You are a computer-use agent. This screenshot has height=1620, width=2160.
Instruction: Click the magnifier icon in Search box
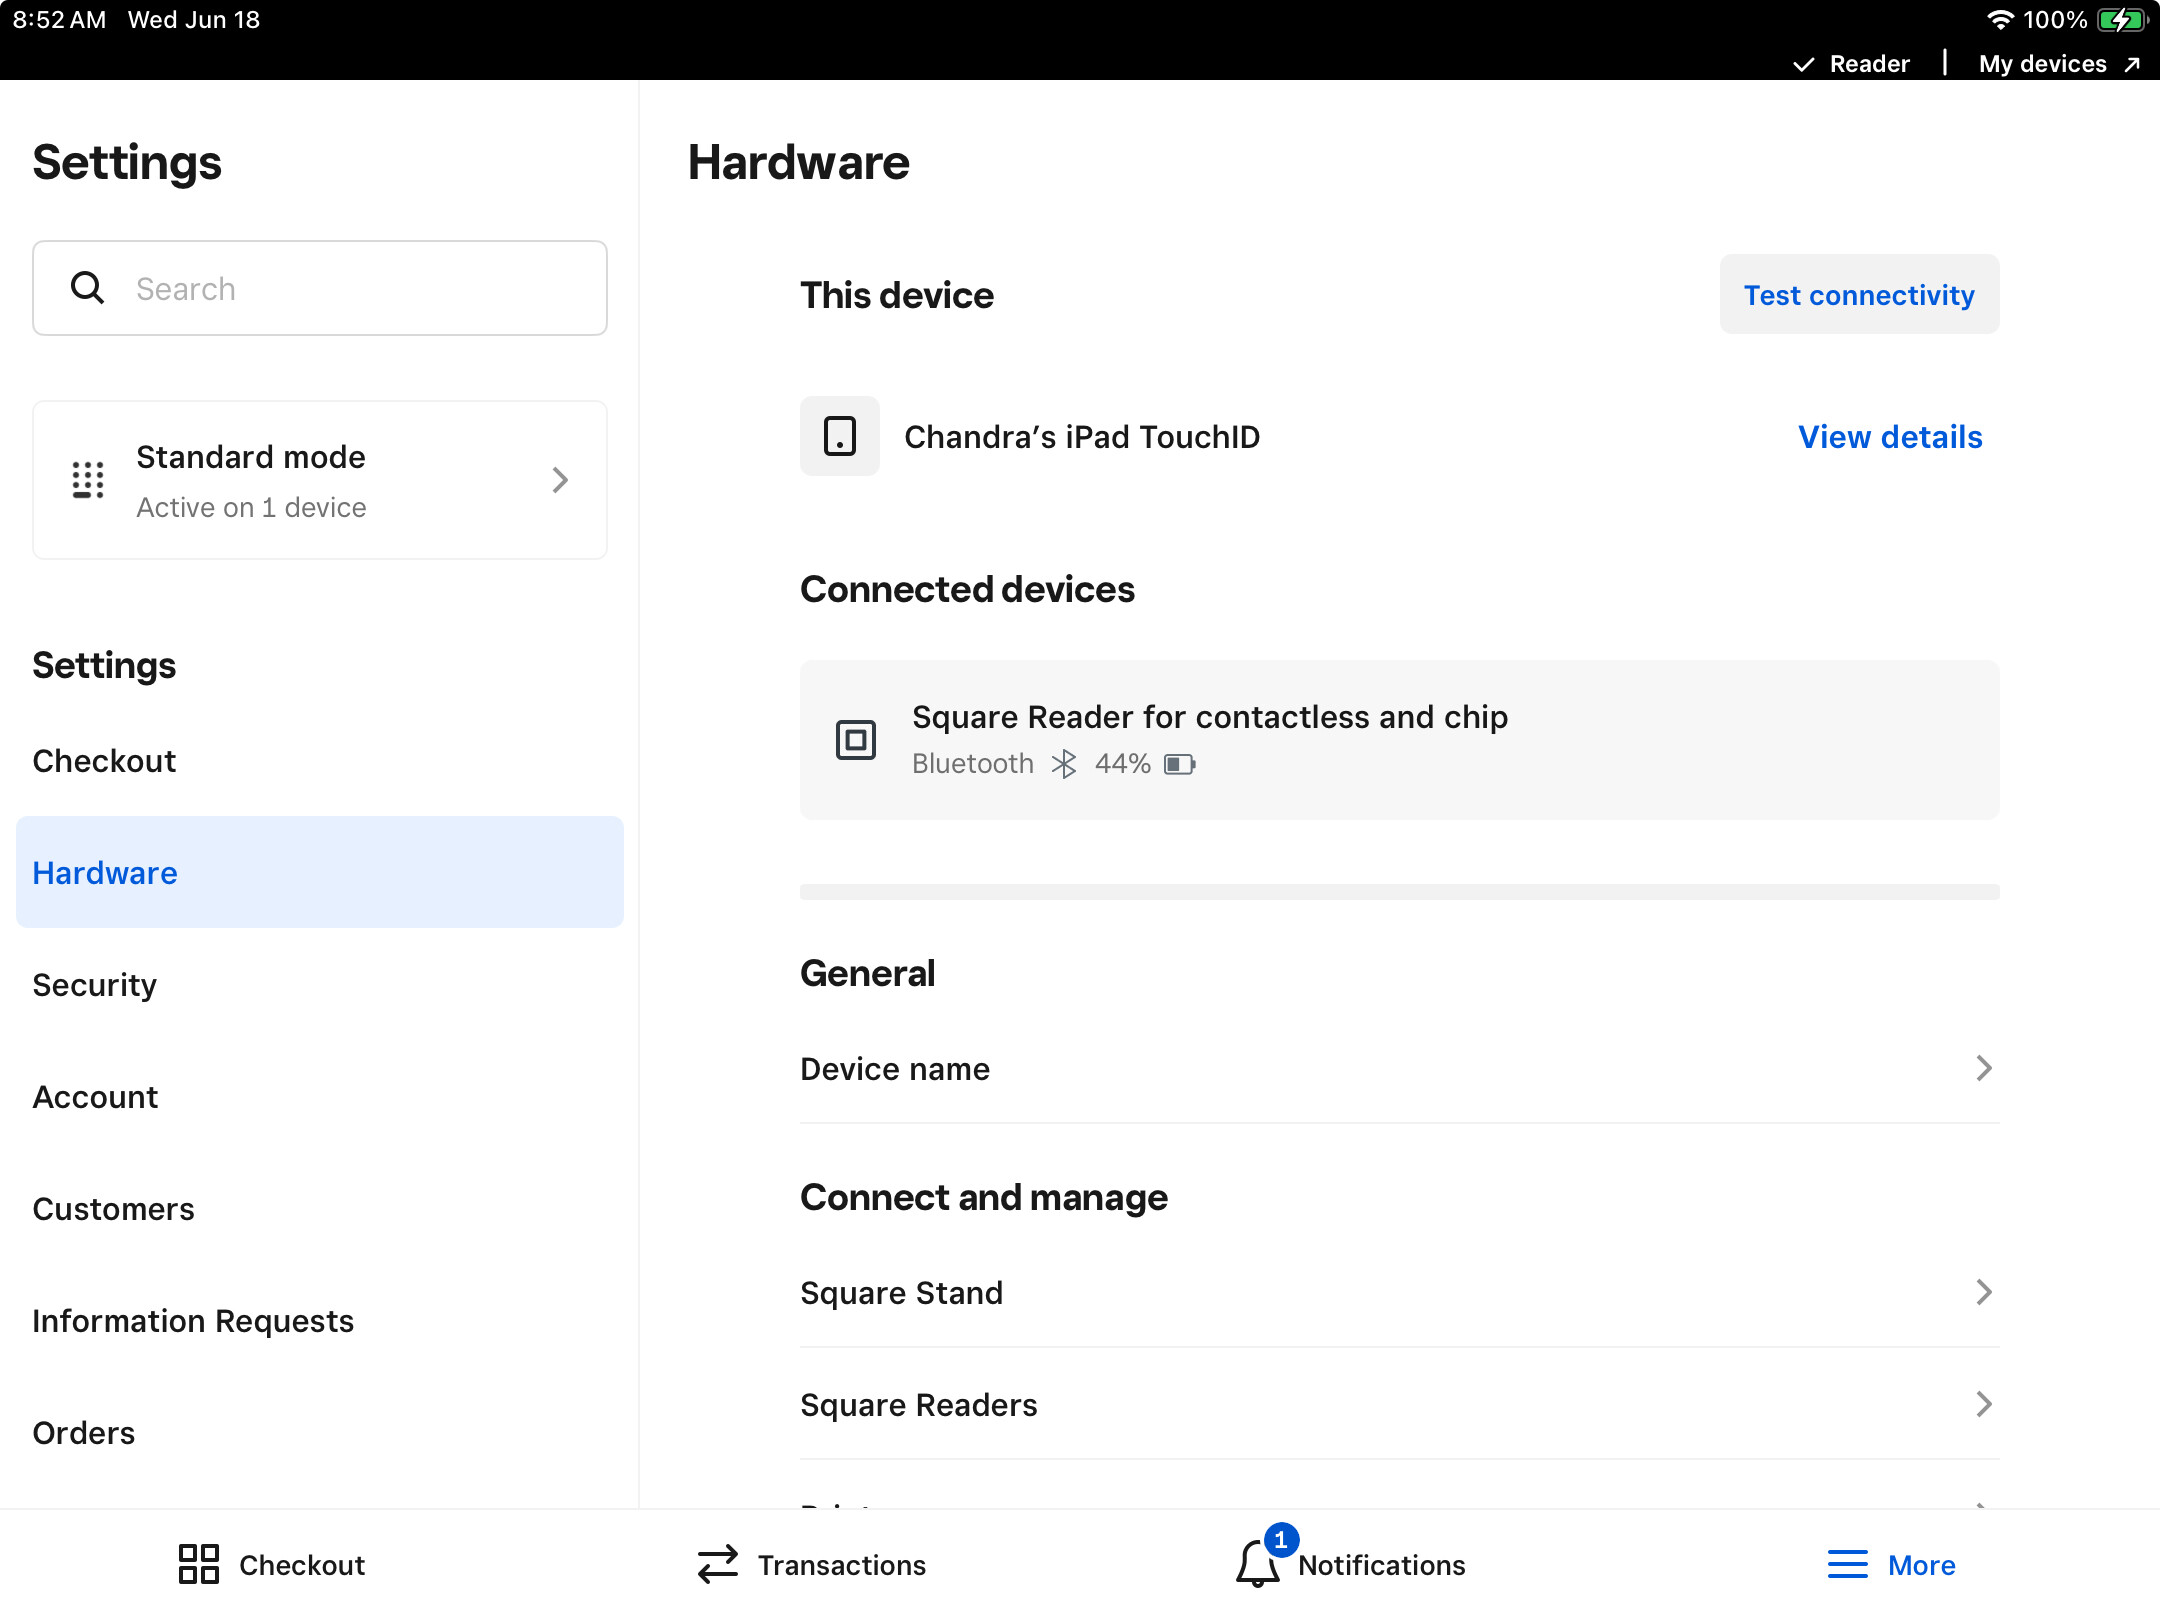88,288
